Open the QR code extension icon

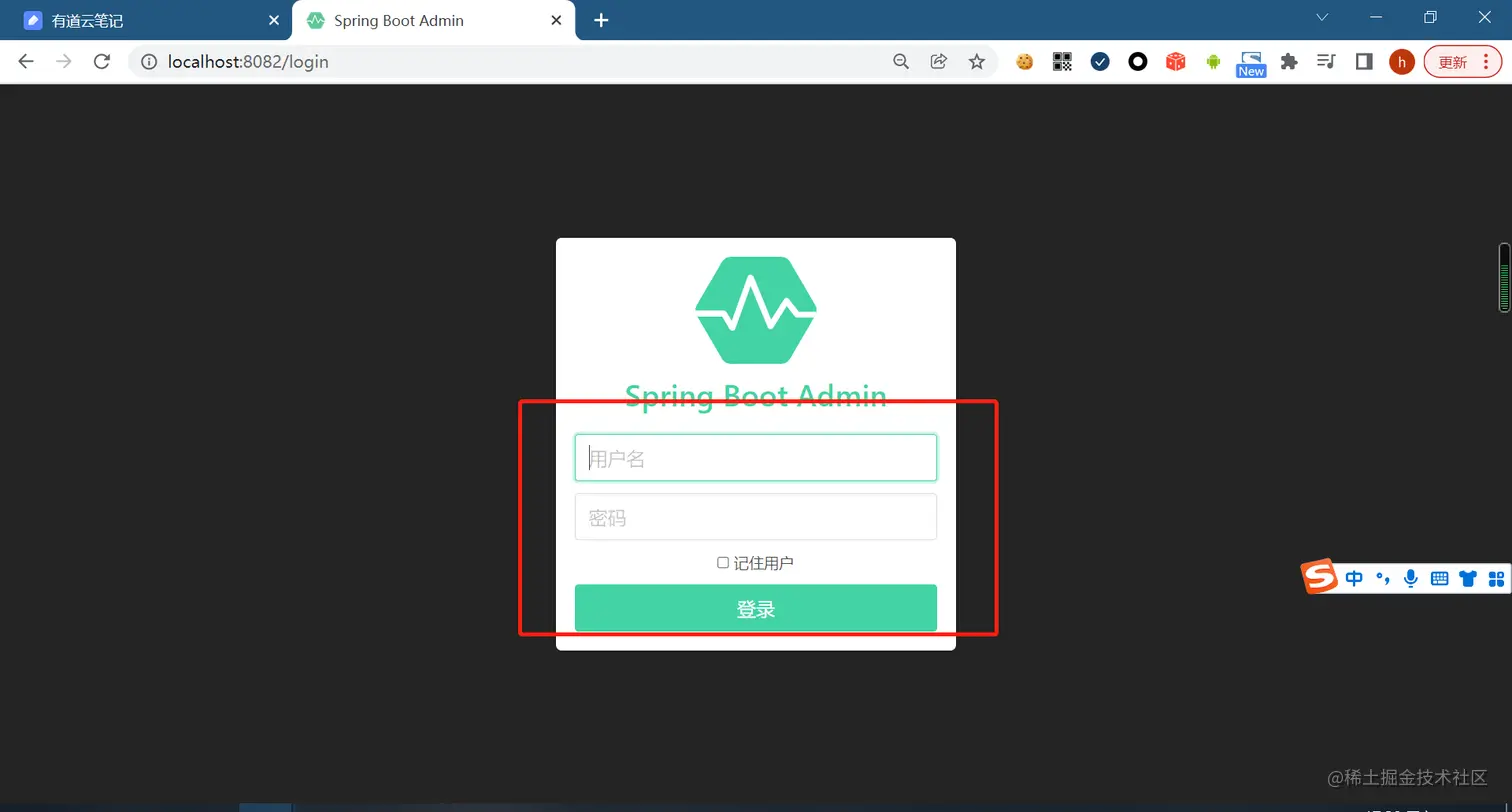(1062, 62)
